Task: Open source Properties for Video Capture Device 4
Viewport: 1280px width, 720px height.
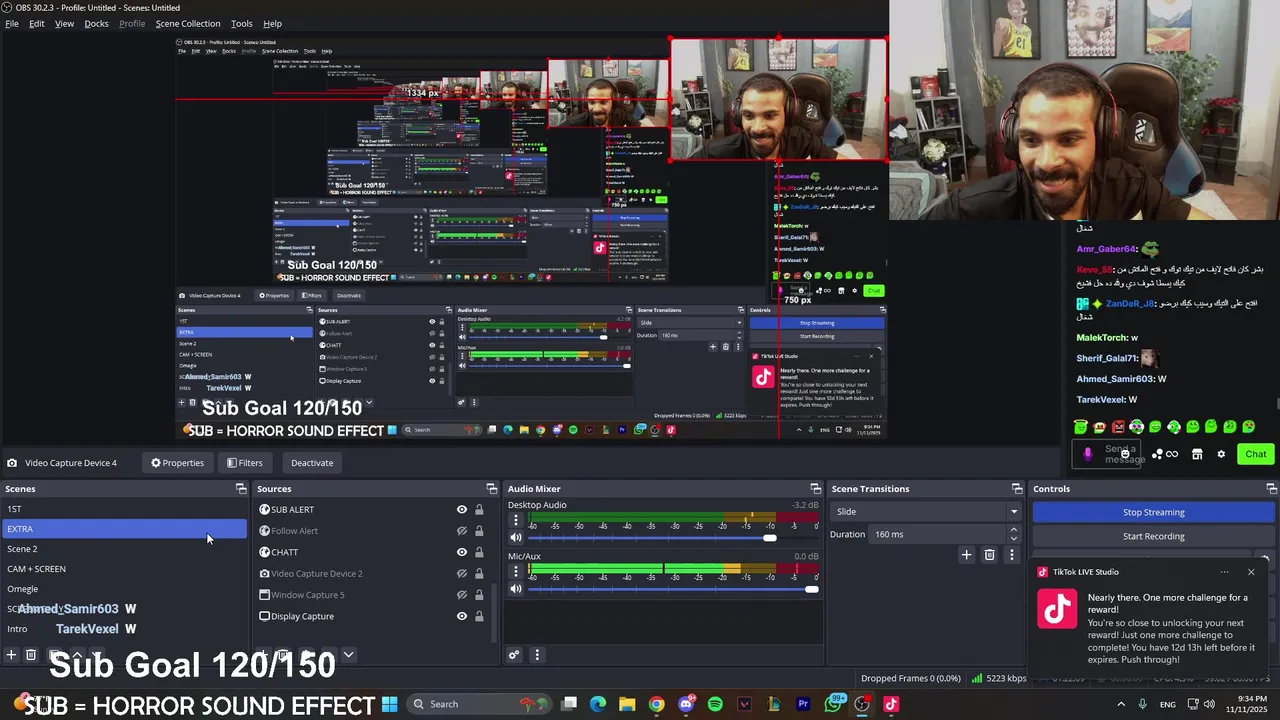Action: tap(178, 463)
